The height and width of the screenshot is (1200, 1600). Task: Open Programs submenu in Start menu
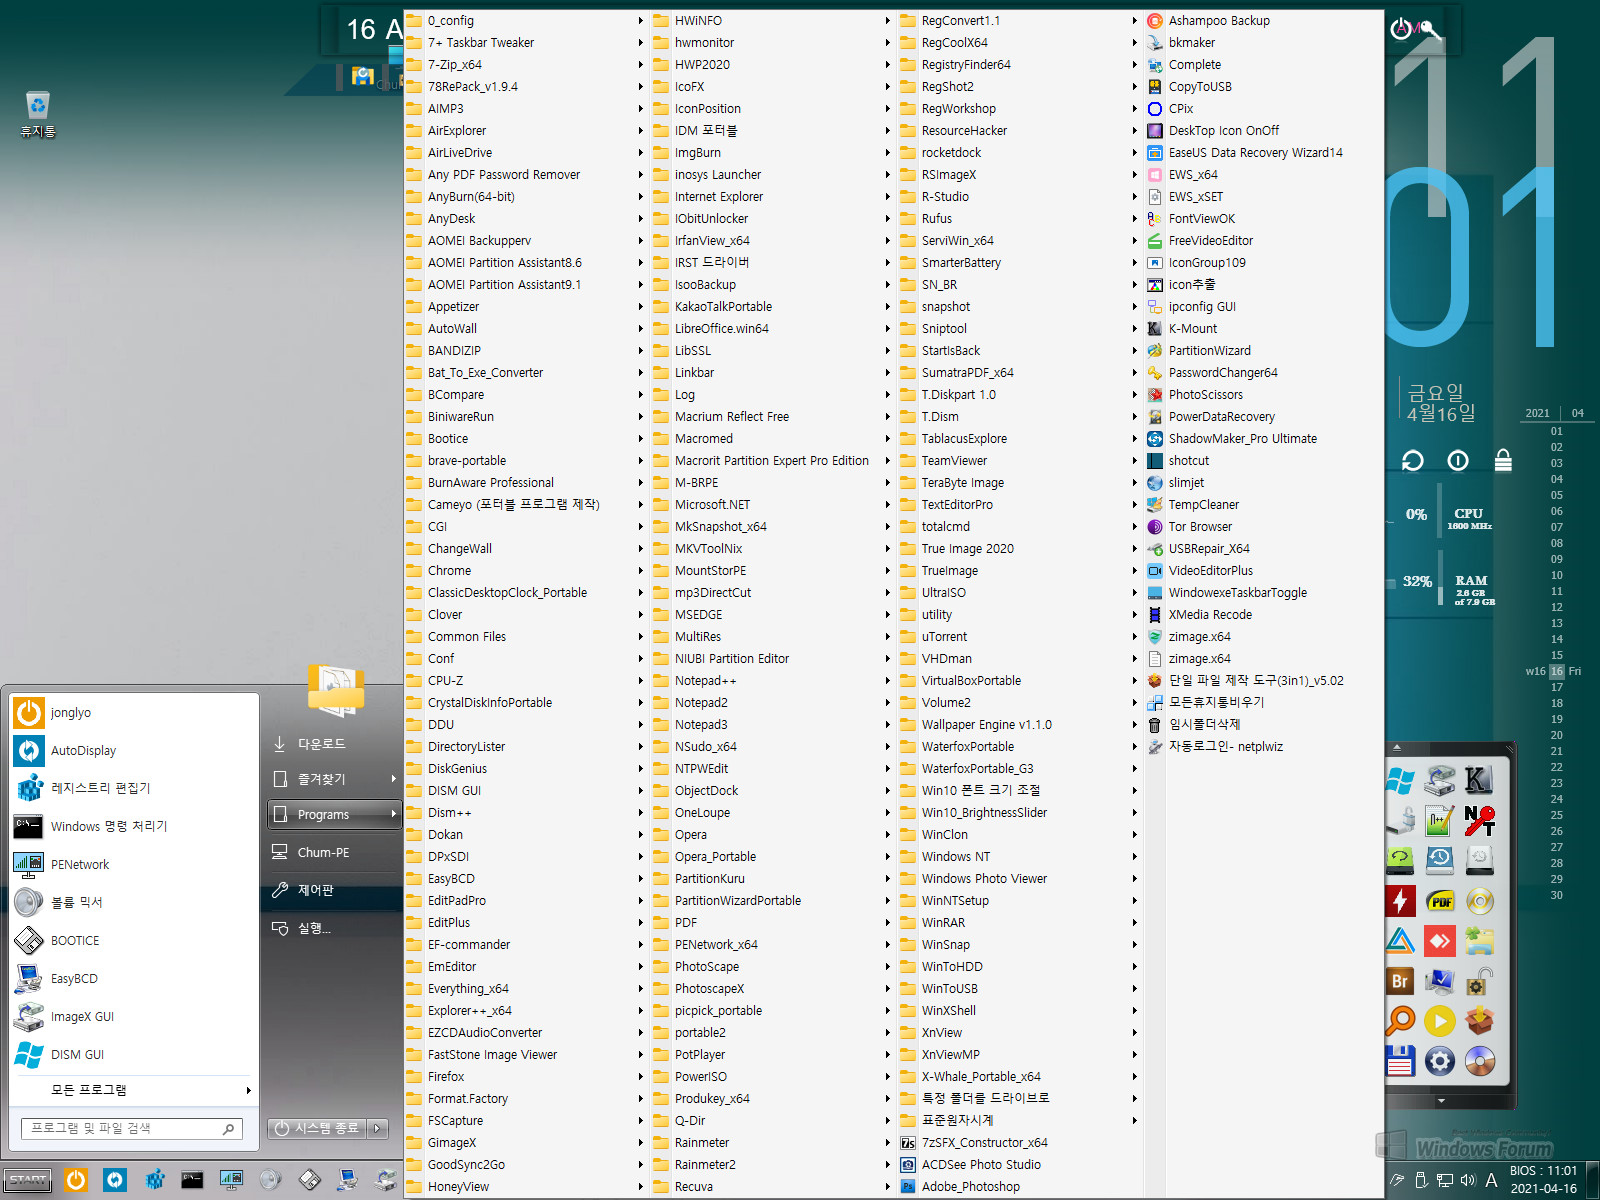334,815
